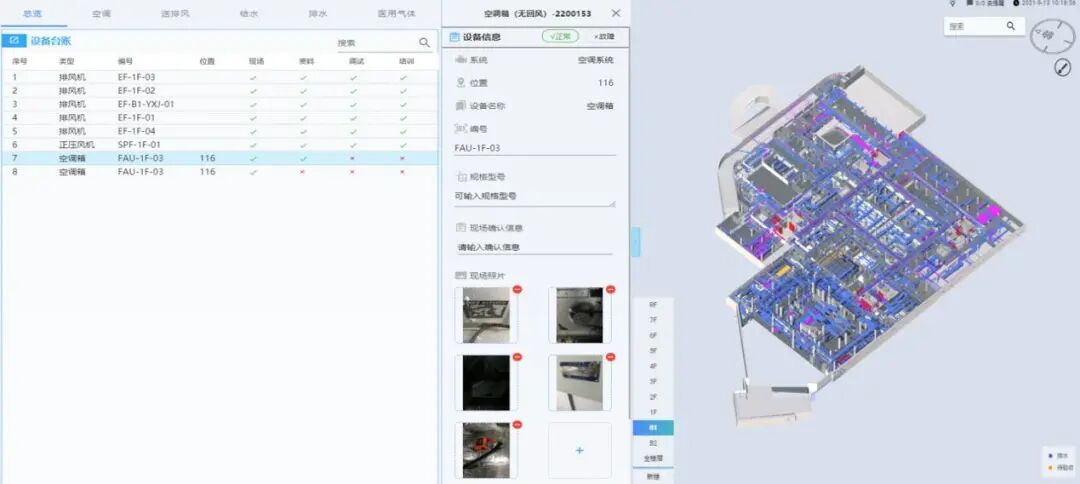Screen dimensions: 1080x484
Task: Add a new site photo with plus tile
Action: click(x=579, y=450)
